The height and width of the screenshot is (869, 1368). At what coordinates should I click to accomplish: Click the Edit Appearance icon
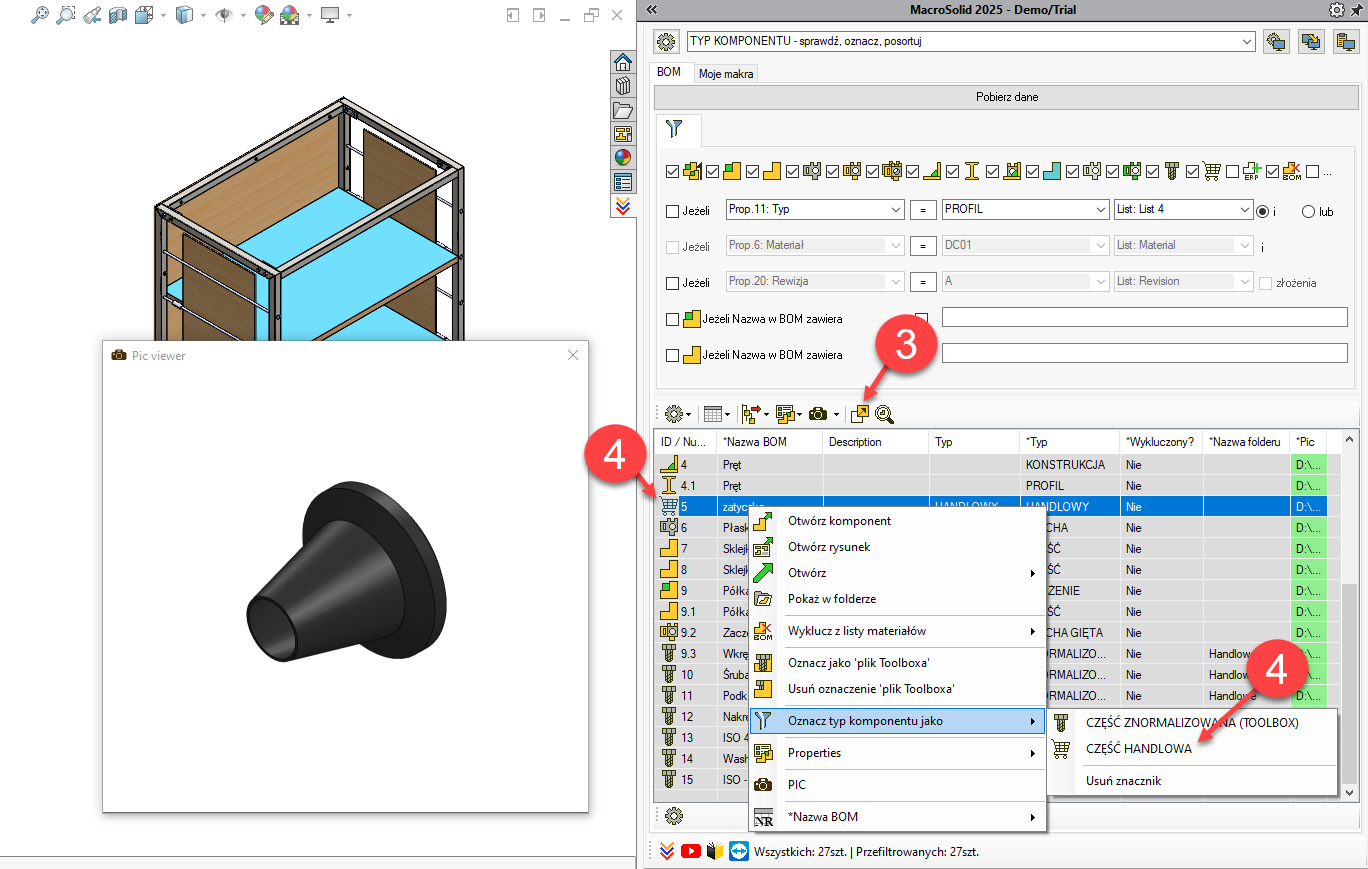point(263,15)
